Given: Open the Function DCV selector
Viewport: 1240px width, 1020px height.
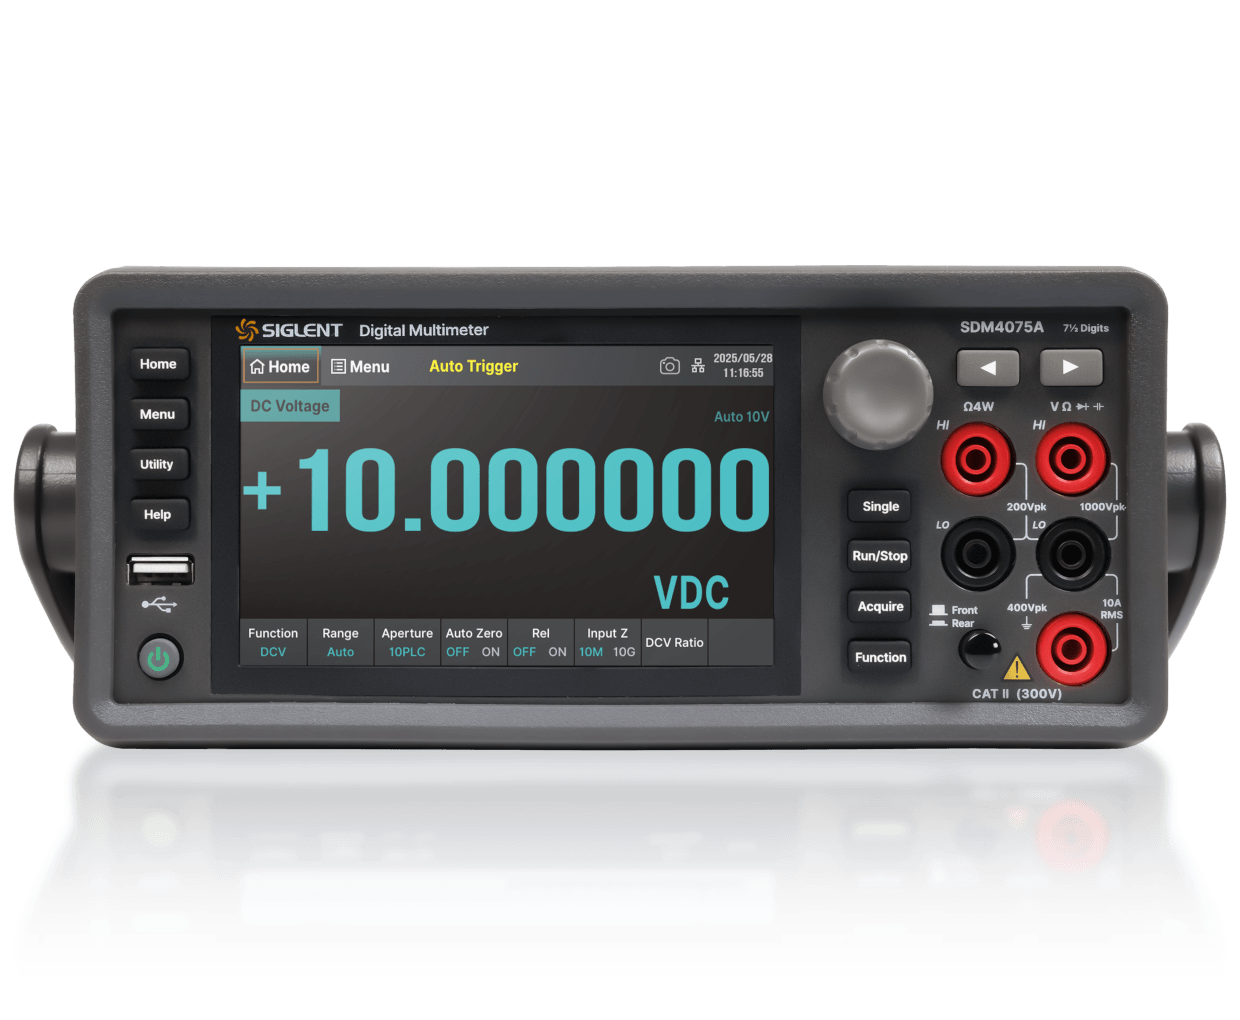Looking at the screenshot, I should [273, 642].
